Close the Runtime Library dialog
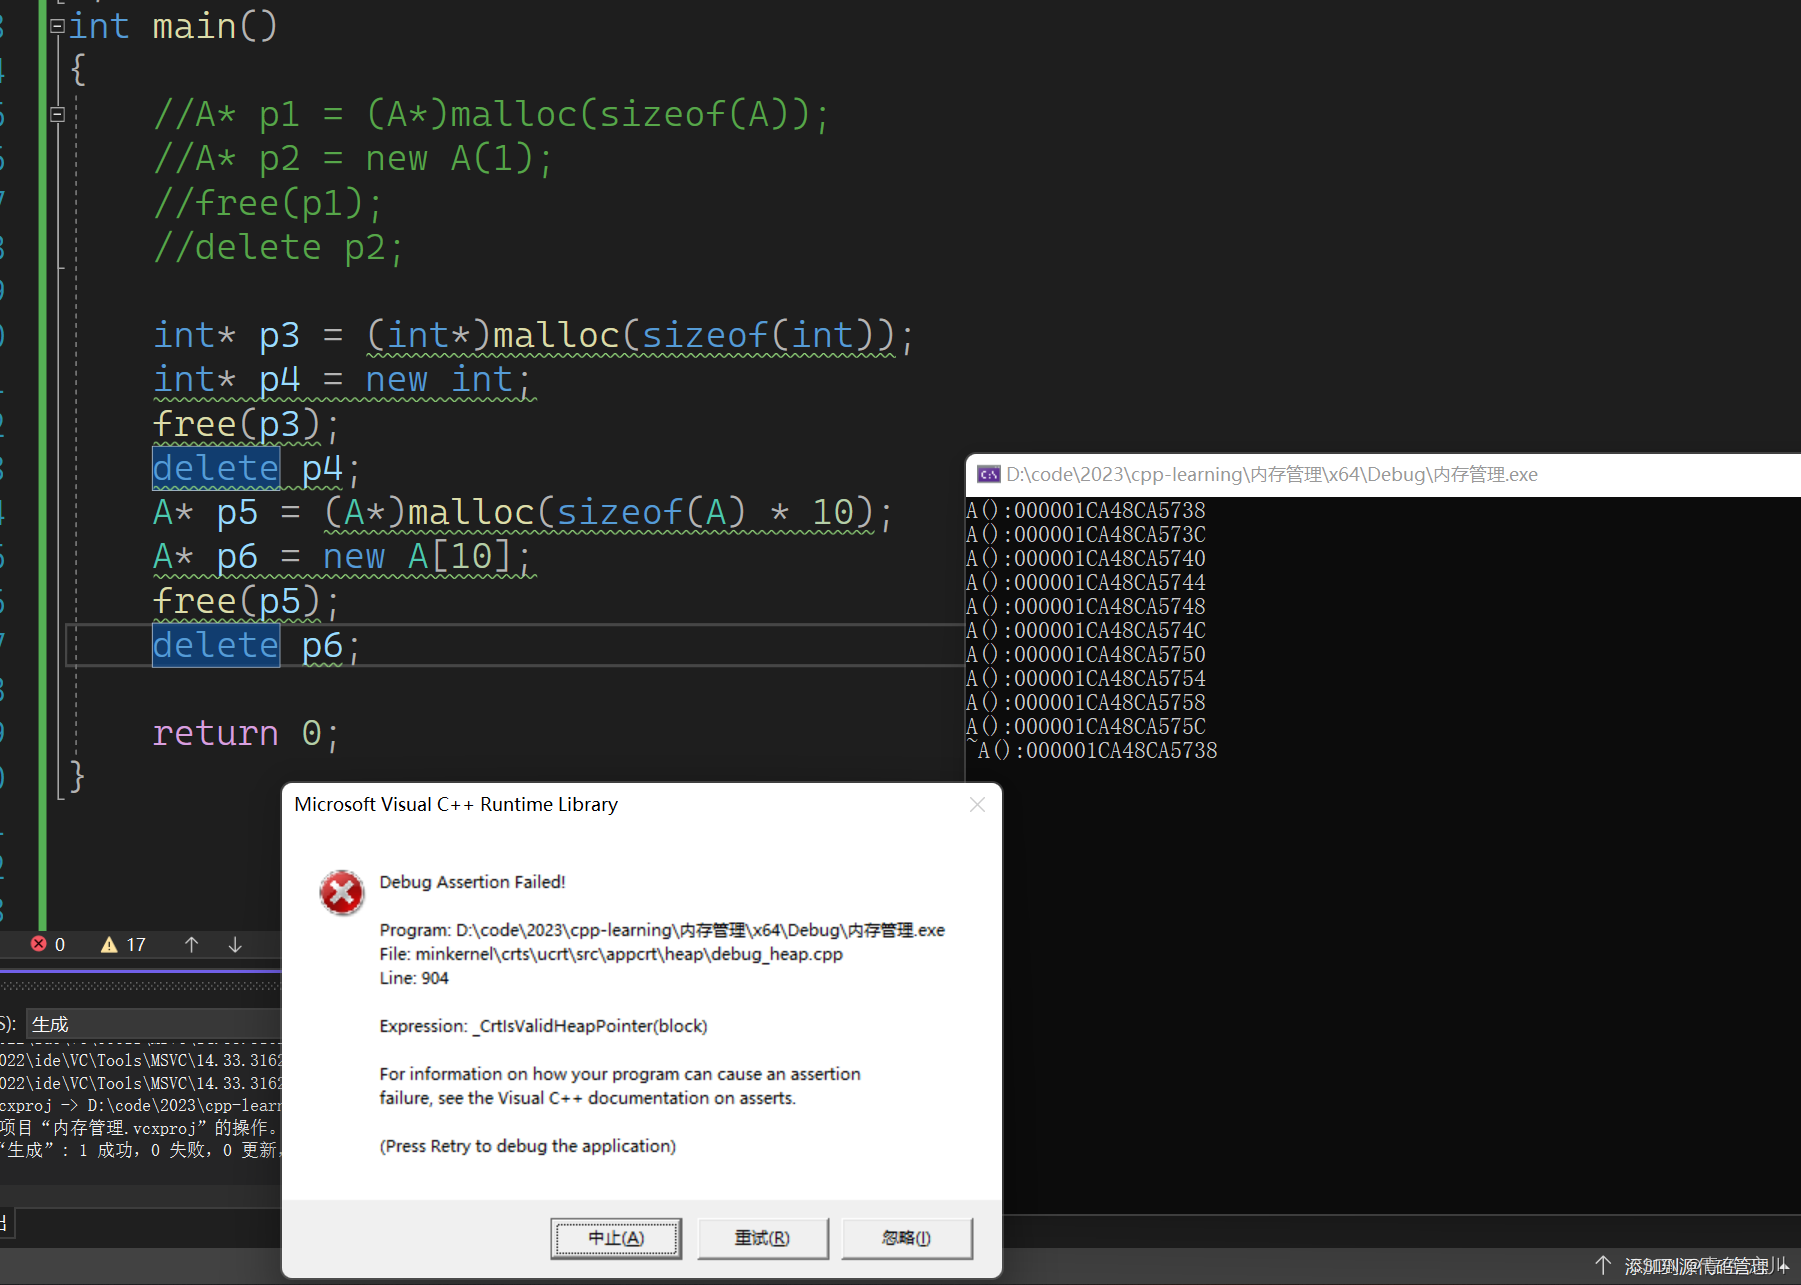The width and height of the screenshot is (1801, 1285). coord(977,804)
